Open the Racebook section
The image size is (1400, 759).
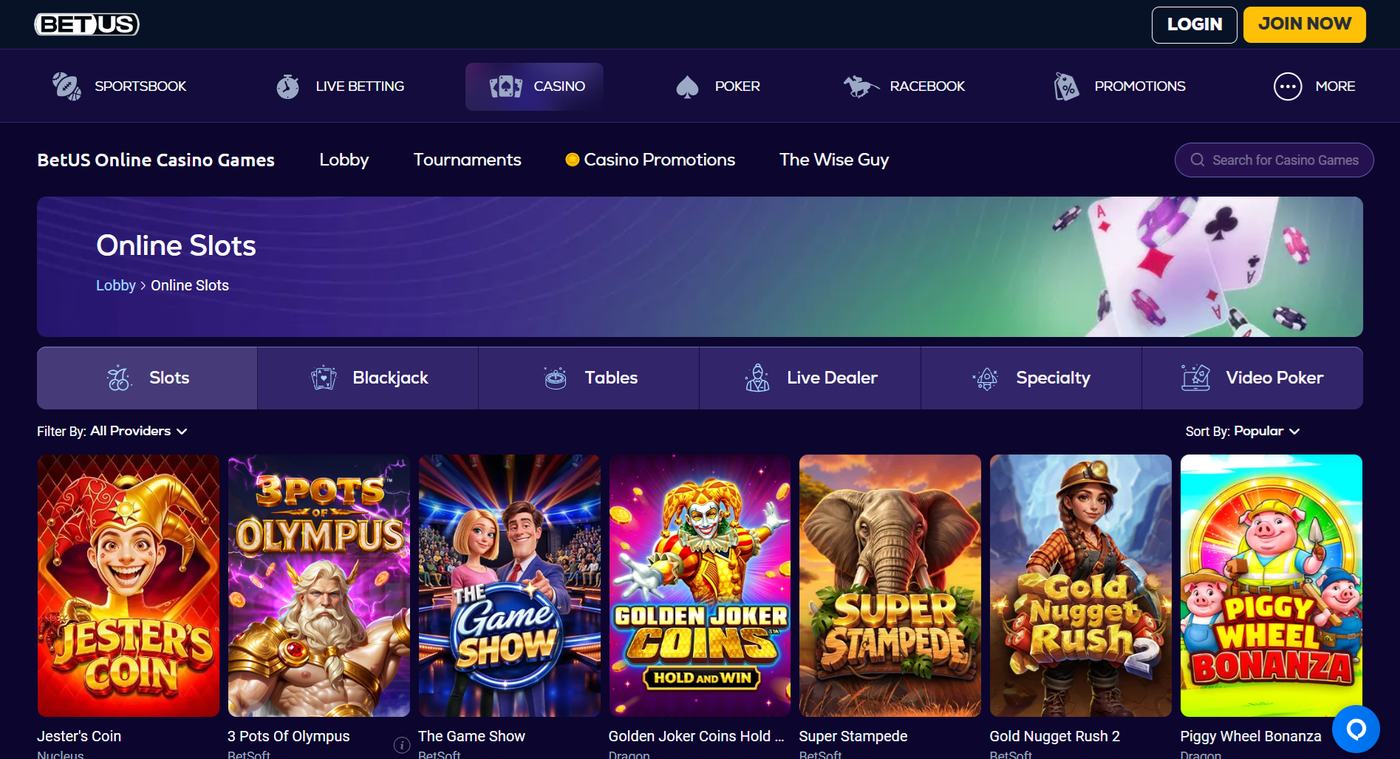[904, 86]
